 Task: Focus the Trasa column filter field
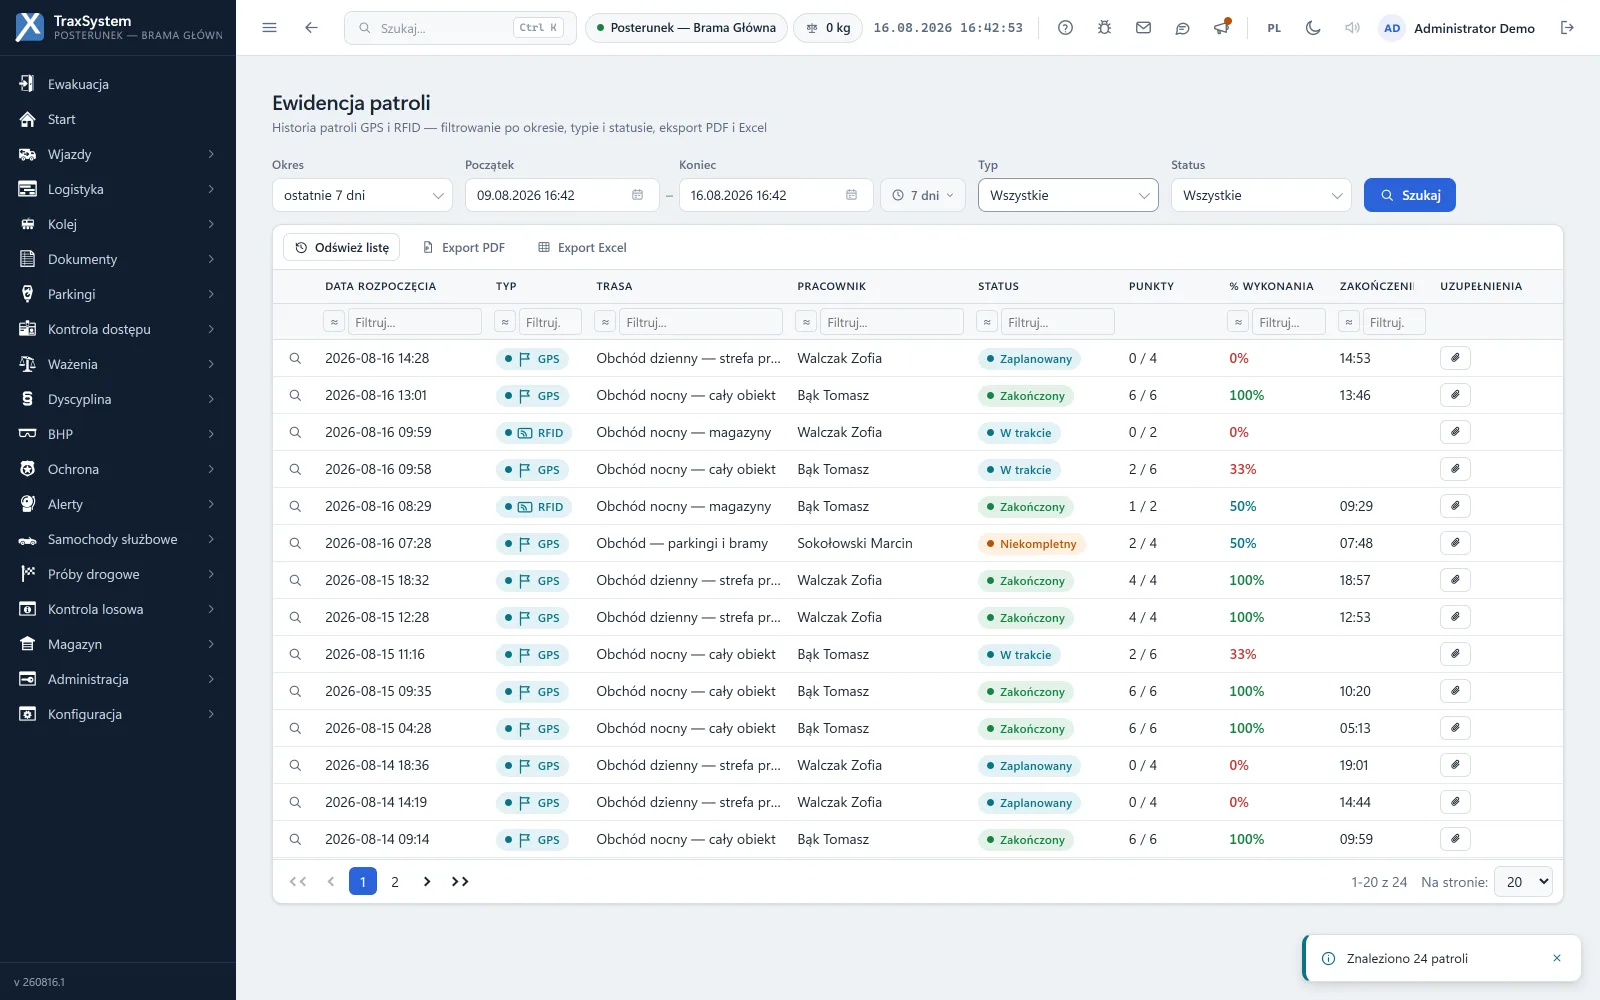700,322
